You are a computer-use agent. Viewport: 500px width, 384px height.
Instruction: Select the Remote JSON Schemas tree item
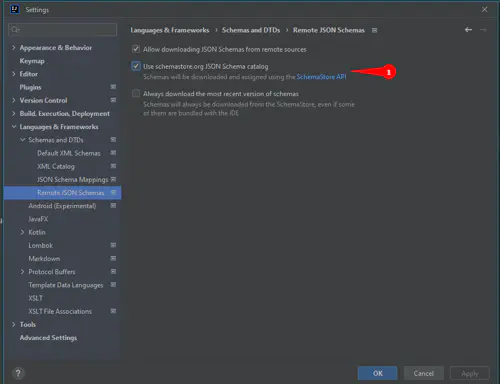coord(70,193)
